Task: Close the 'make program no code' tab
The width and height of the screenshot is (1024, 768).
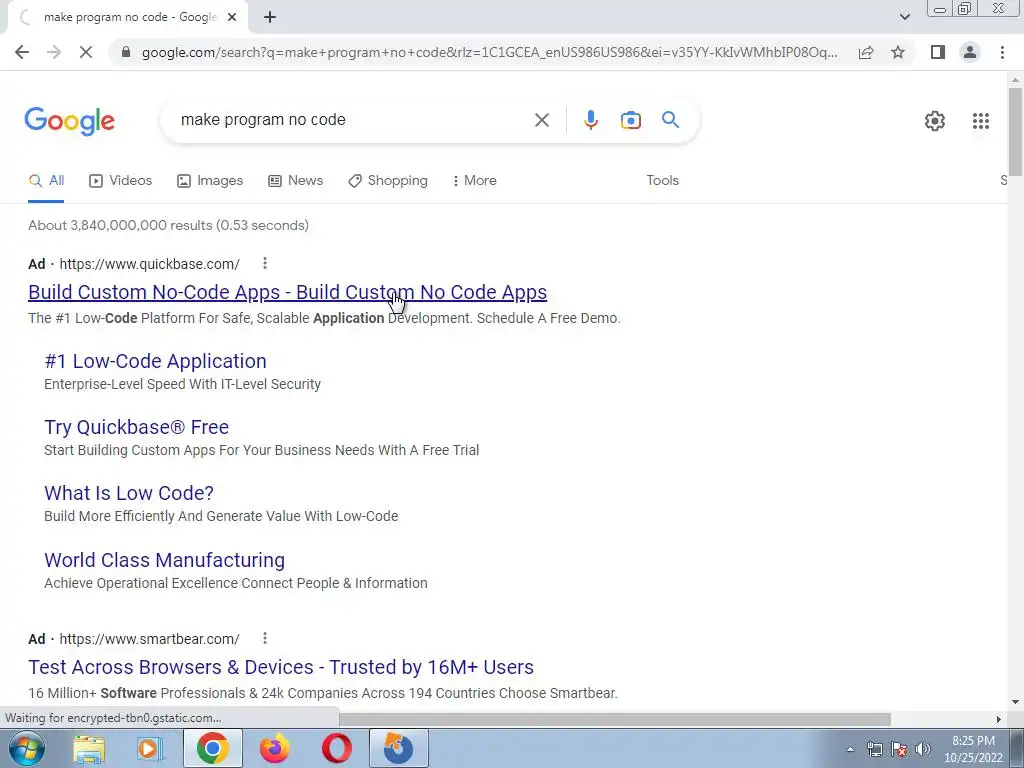Action: [x=232, y=18]
